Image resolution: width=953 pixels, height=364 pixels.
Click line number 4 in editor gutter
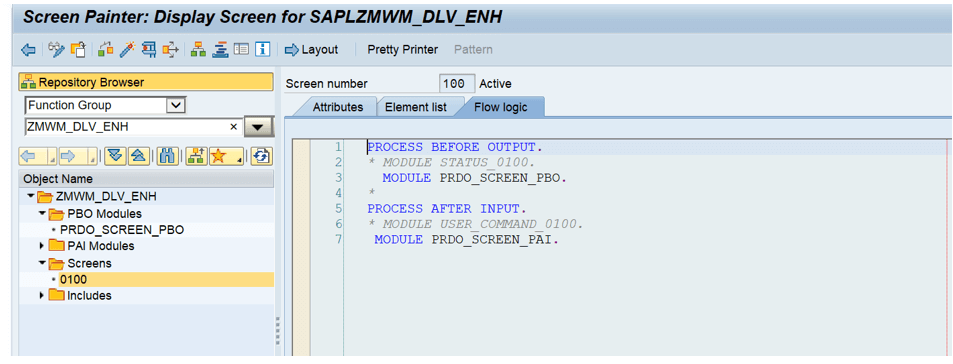(x=339, y=193)
